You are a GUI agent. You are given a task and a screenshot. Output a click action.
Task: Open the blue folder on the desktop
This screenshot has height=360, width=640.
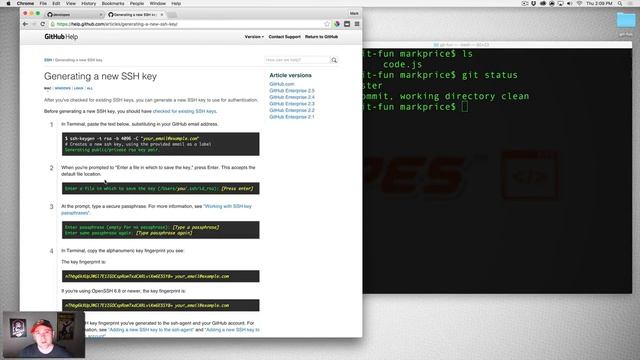[x=626, y=20]
